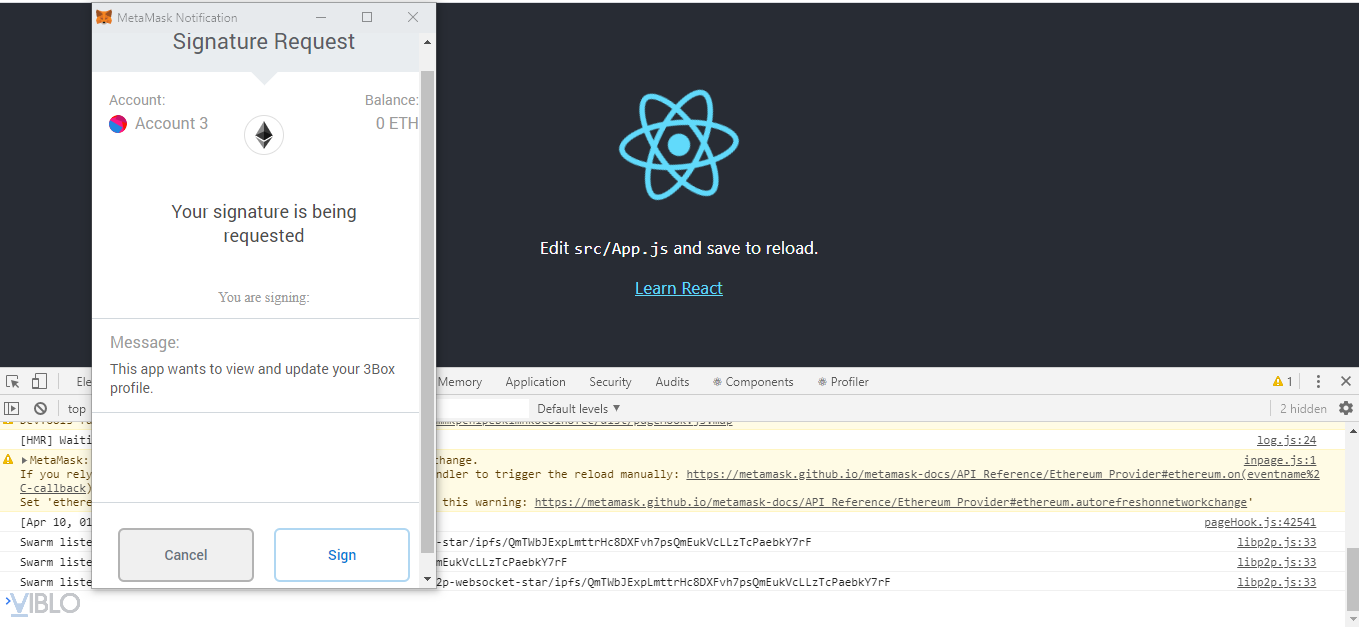Open the Audits tab
This screenshot has height=627, width=1359.
coord(672,381)
